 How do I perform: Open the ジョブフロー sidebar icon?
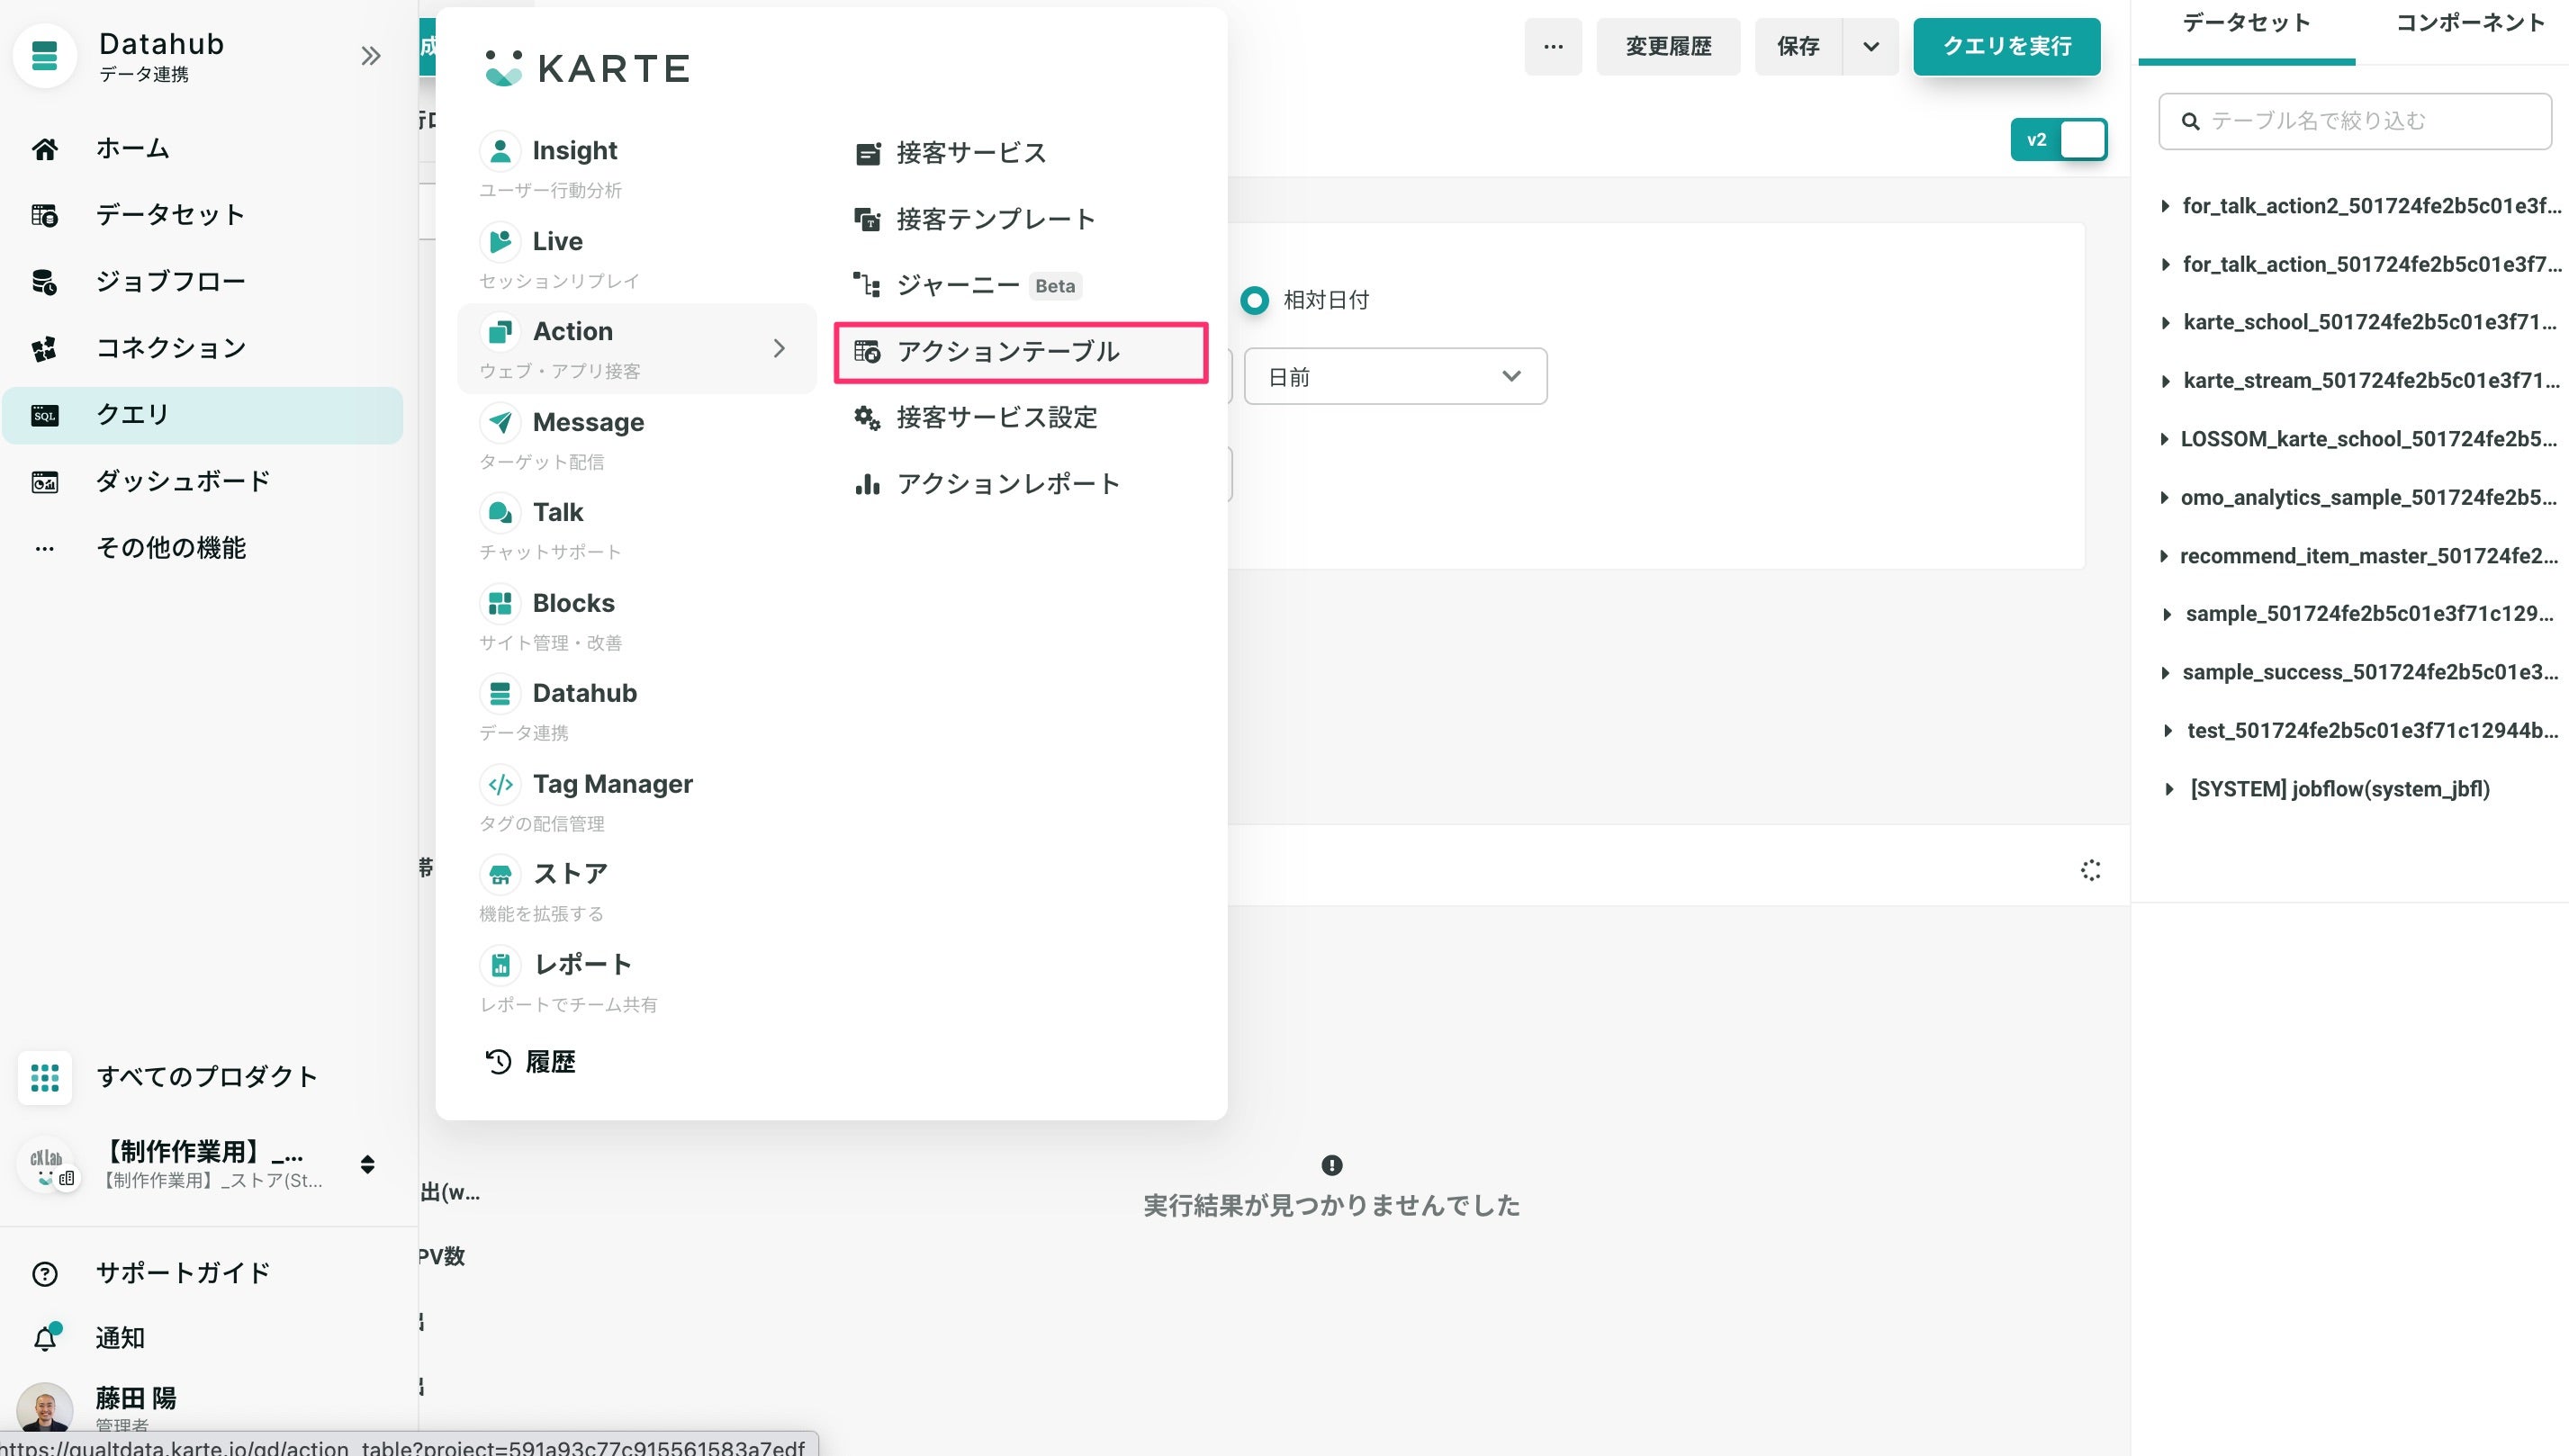coord(44,282)
